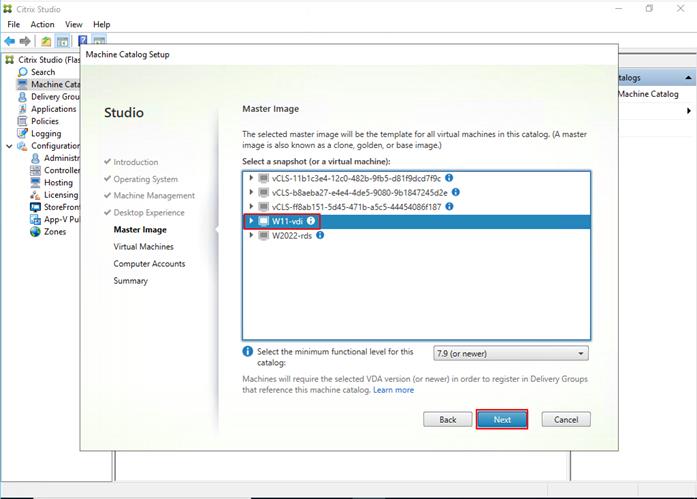The height and width of the screenshot is (499, 697).
Task: Click the Administrators node icon
Action: [x=36, y=158]
